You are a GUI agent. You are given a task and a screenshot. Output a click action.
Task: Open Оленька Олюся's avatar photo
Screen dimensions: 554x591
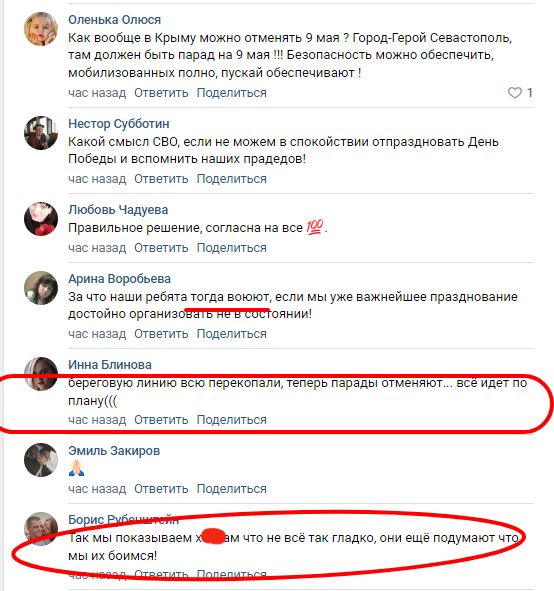(x=41, y=29)
